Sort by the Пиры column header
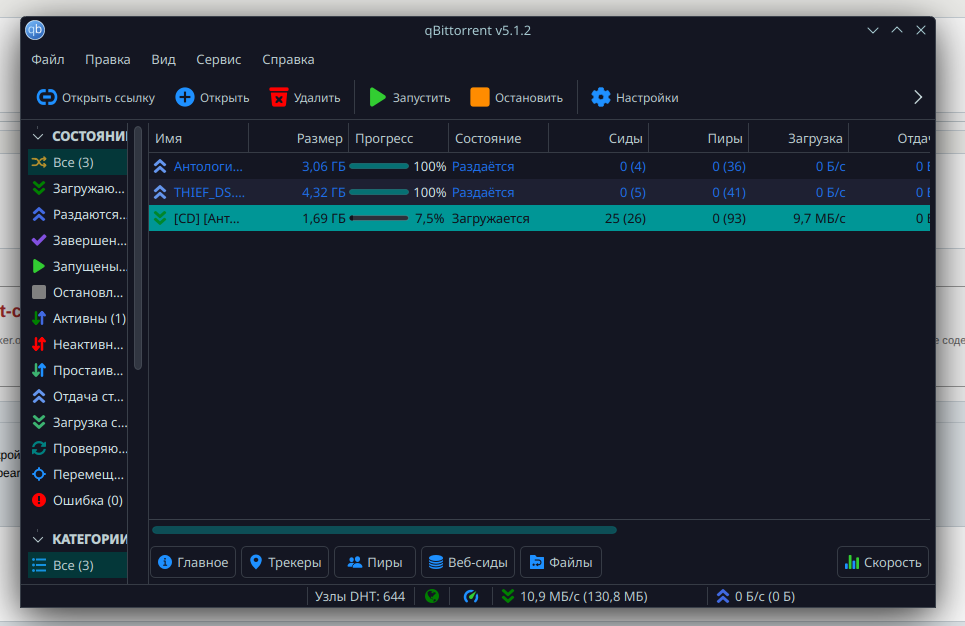Viewport: 965px width, 626px height. [699, 138]
